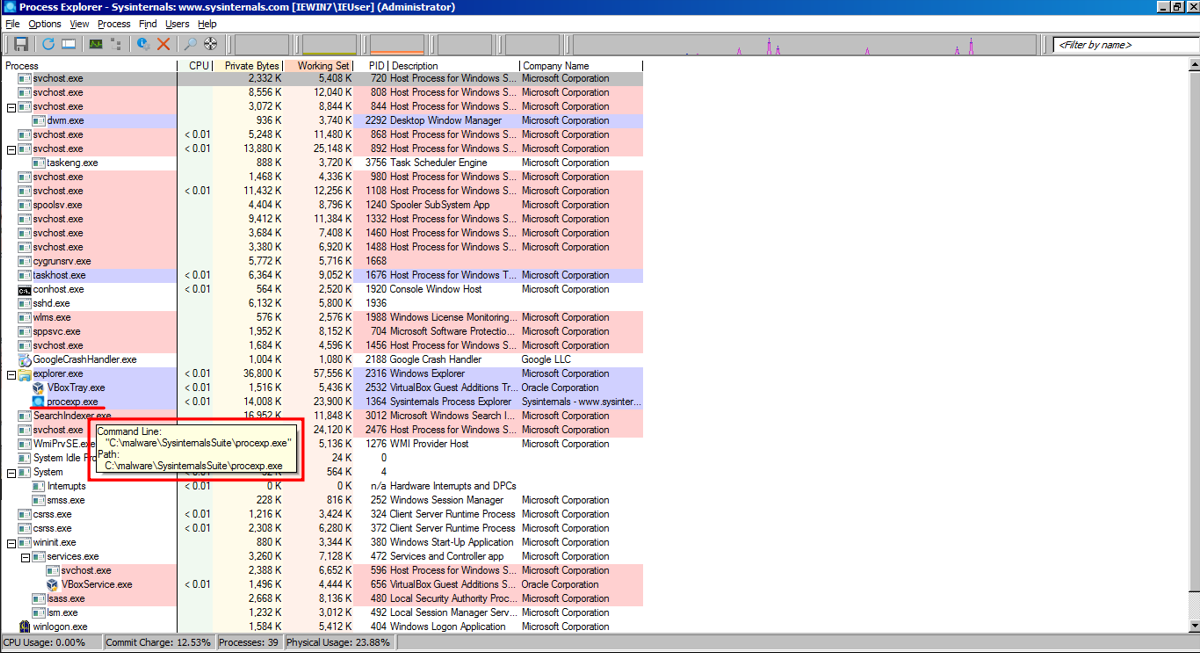Click the taskeng.exe process icon
1200x653 pixels.
coord(39,162)
